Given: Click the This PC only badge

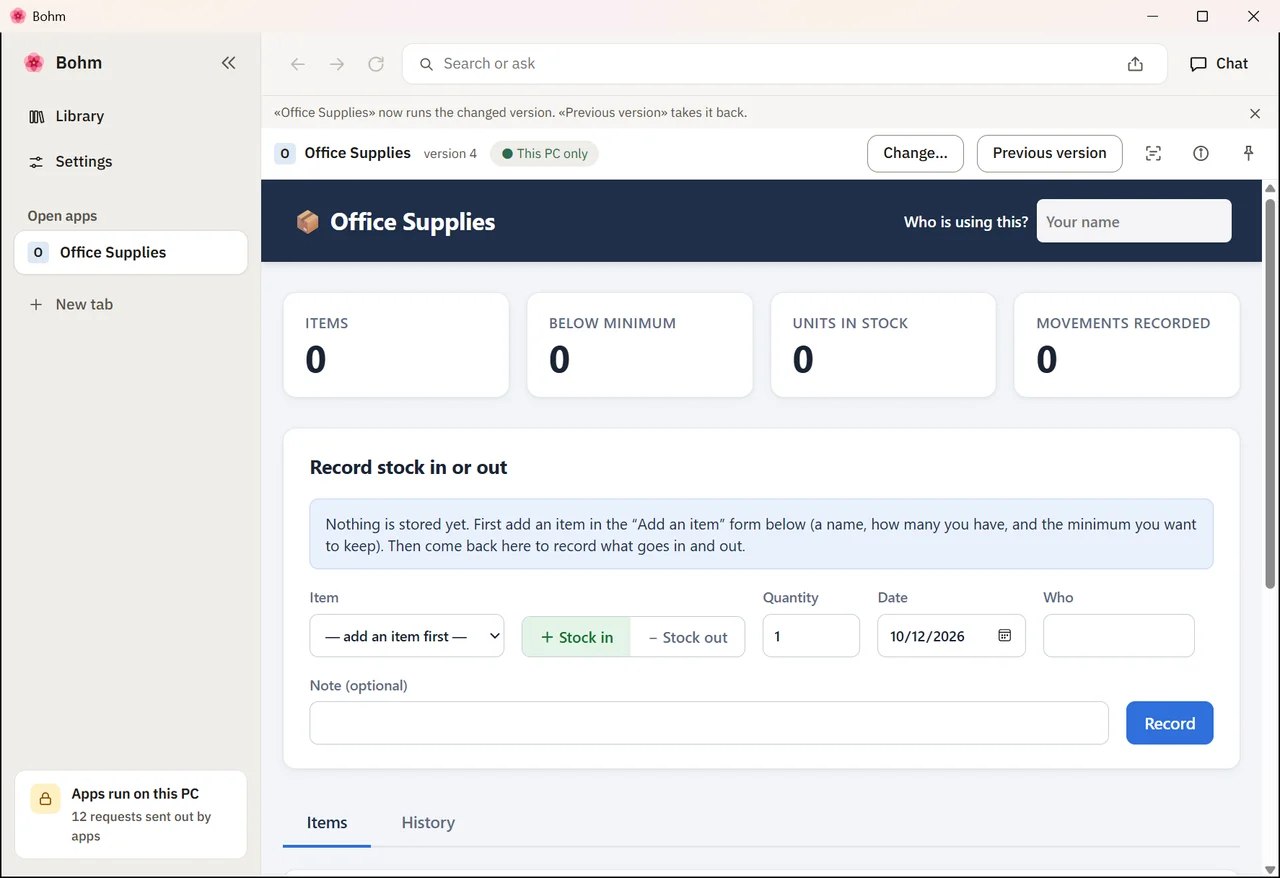Looking at the screenshot, I should [544, 154].
